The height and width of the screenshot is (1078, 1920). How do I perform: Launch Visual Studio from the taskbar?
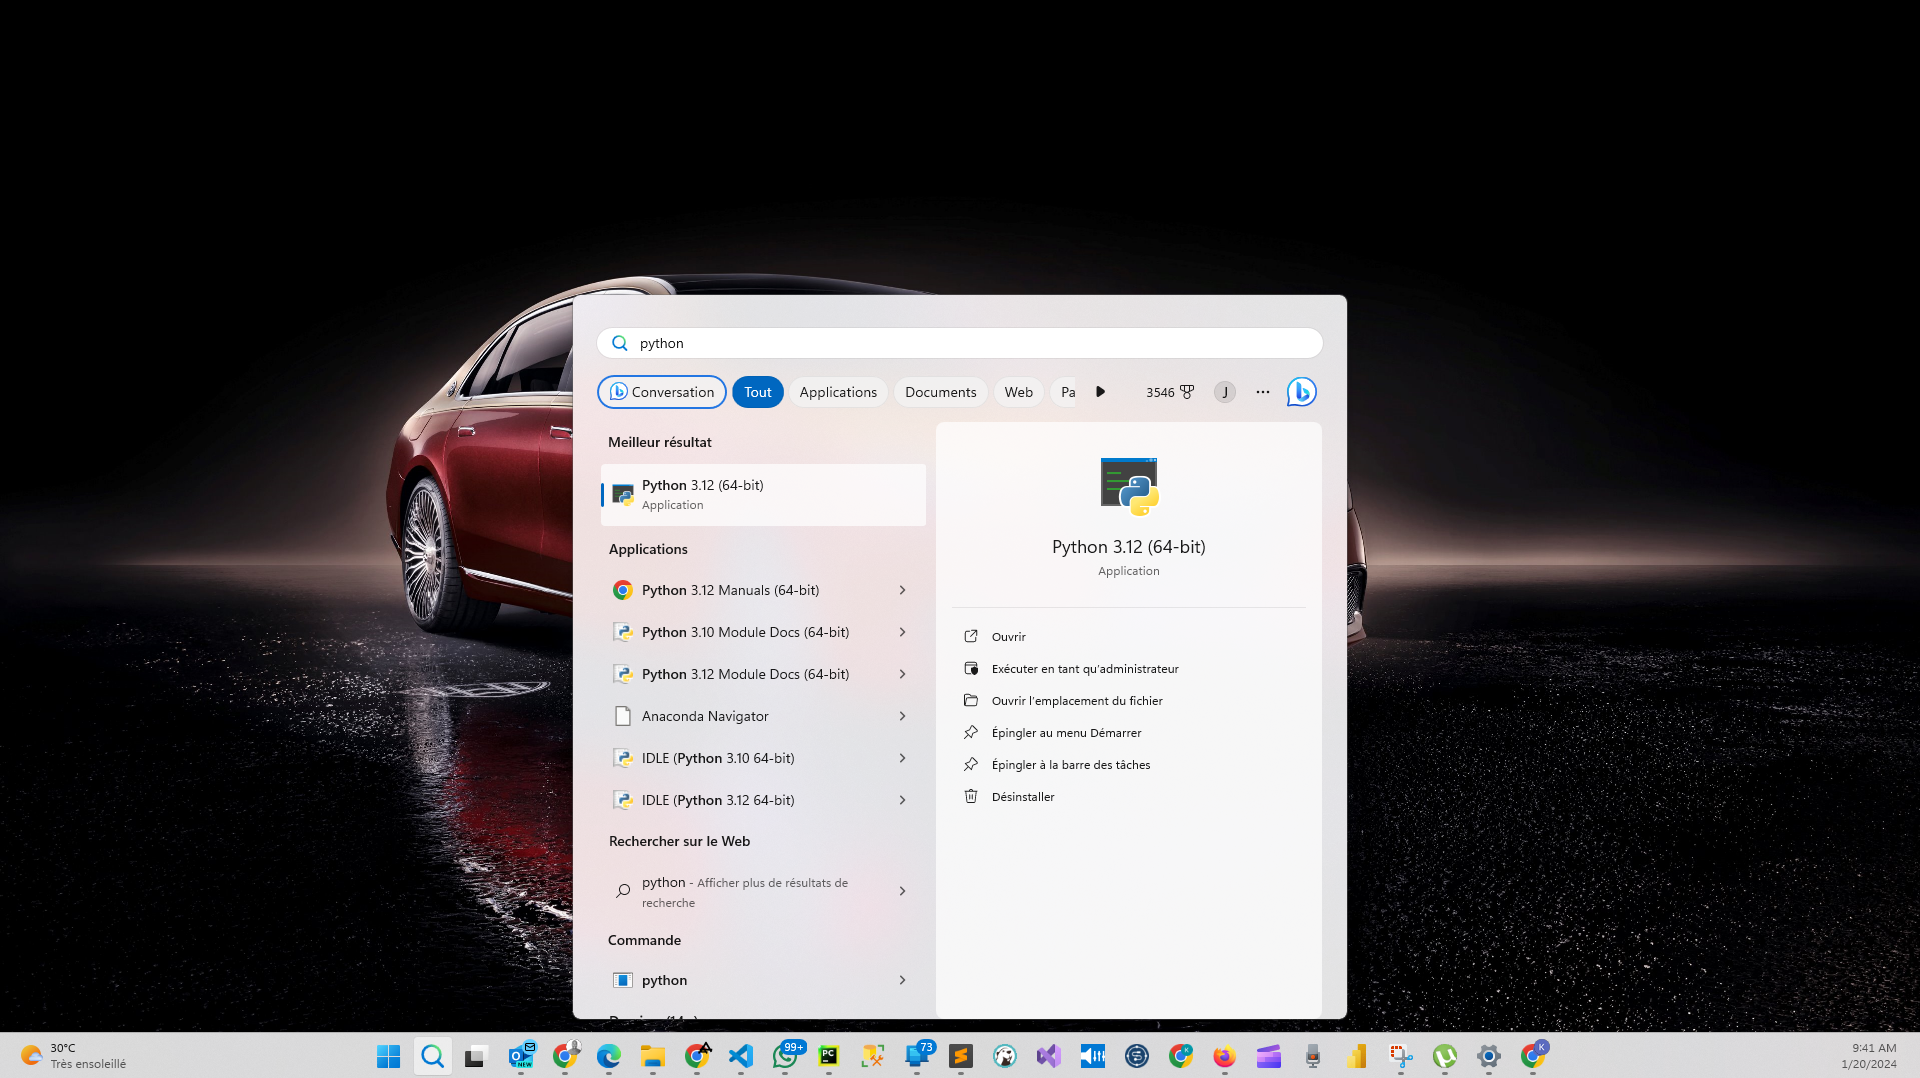tap(1049, 1056)
